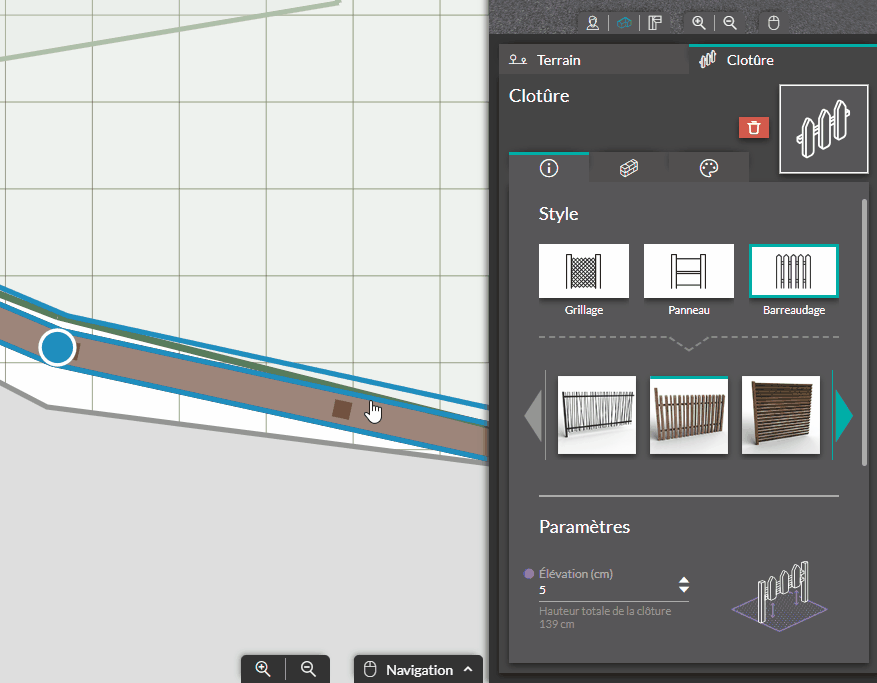Select the black metal fence thumbnail

(597, 415)
